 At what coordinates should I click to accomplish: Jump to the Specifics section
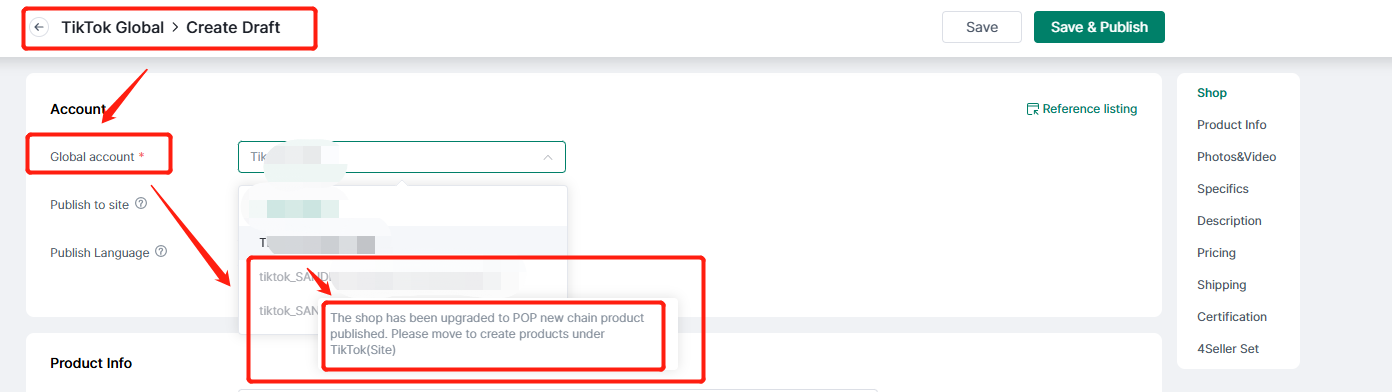coord(1223,189)
